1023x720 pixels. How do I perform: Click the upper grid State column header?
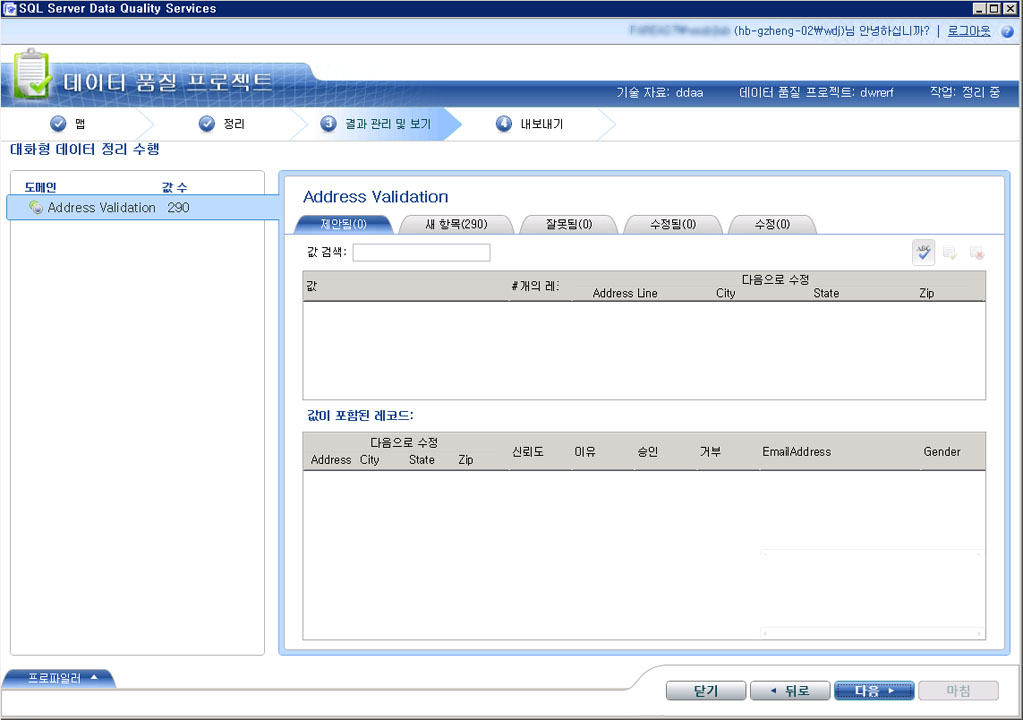pyautogui.click(x=826, y=293)
